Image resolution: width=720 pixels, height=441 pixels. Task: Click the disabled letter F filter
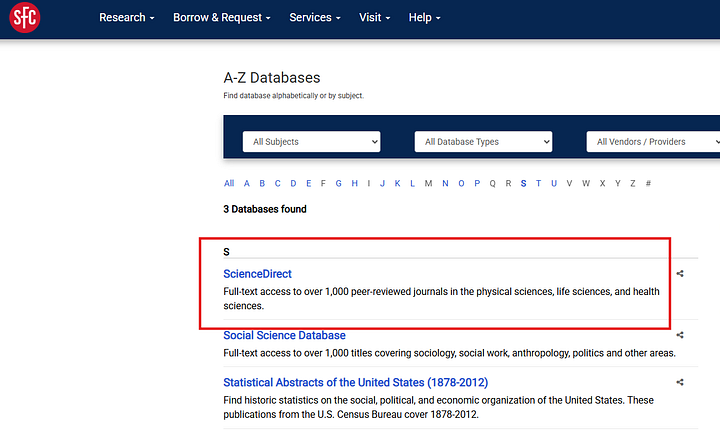point(323,183)
